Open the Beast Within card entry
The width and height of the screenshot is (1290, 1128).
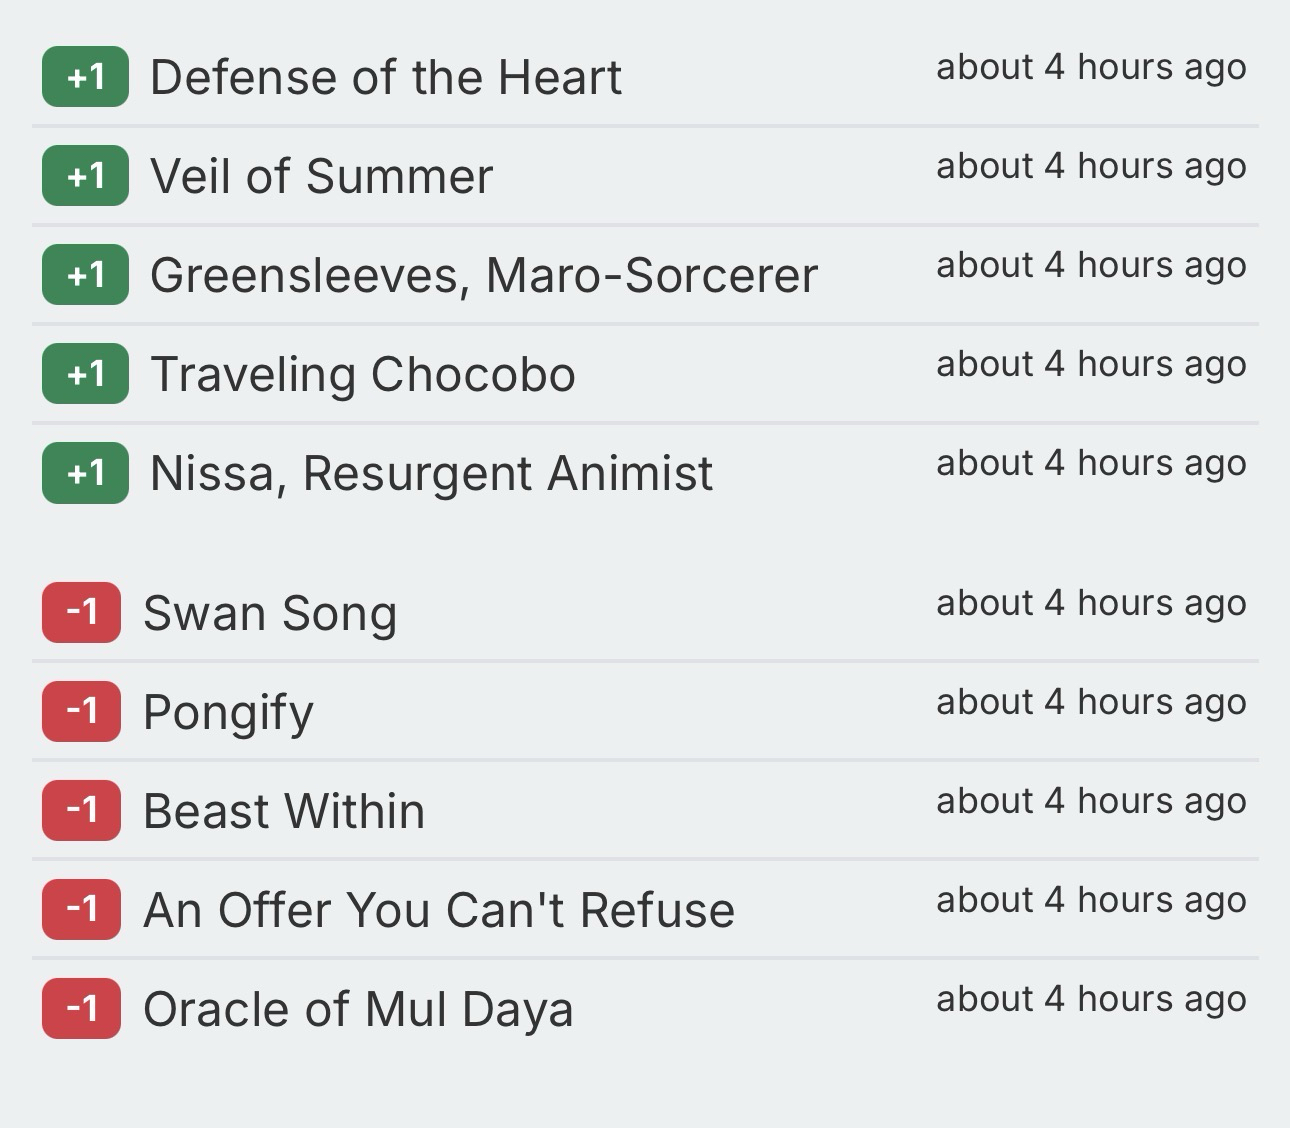pos(284,811)
